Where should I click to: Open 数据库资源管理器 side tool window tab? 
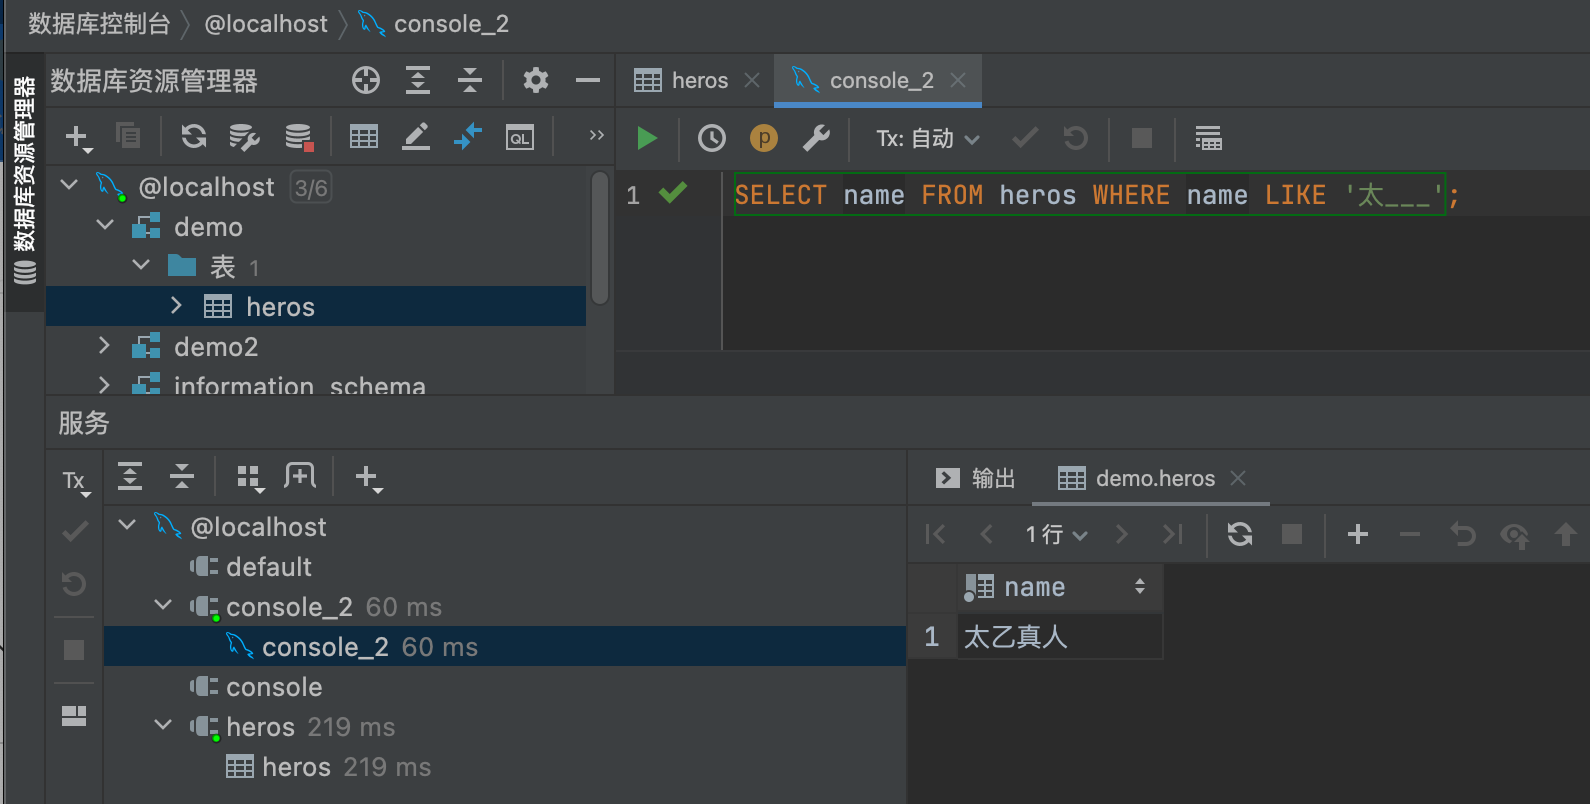[25, 180]
